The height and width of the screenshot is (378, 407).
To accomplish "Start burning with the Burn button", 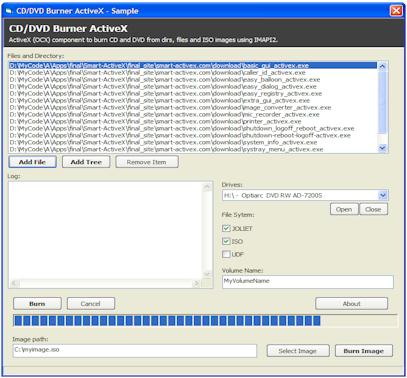I will click(37, 304).
